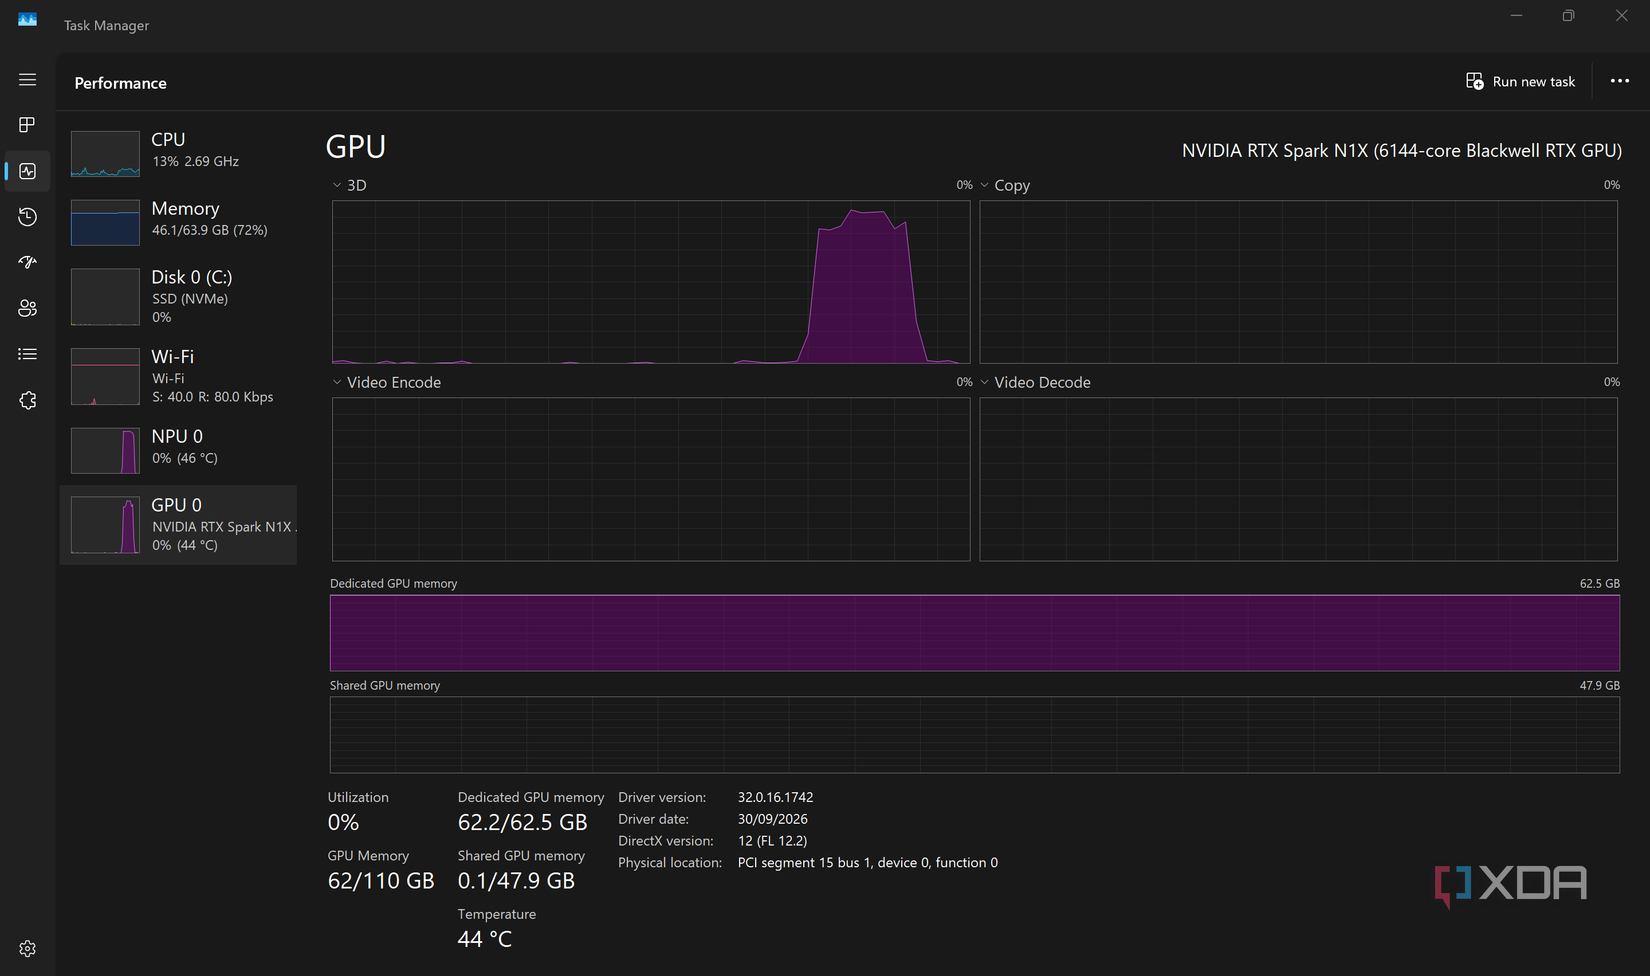This screenshot has width=1650, height=976.
Task: Click the Copy engine graph
Action: 1298,282
